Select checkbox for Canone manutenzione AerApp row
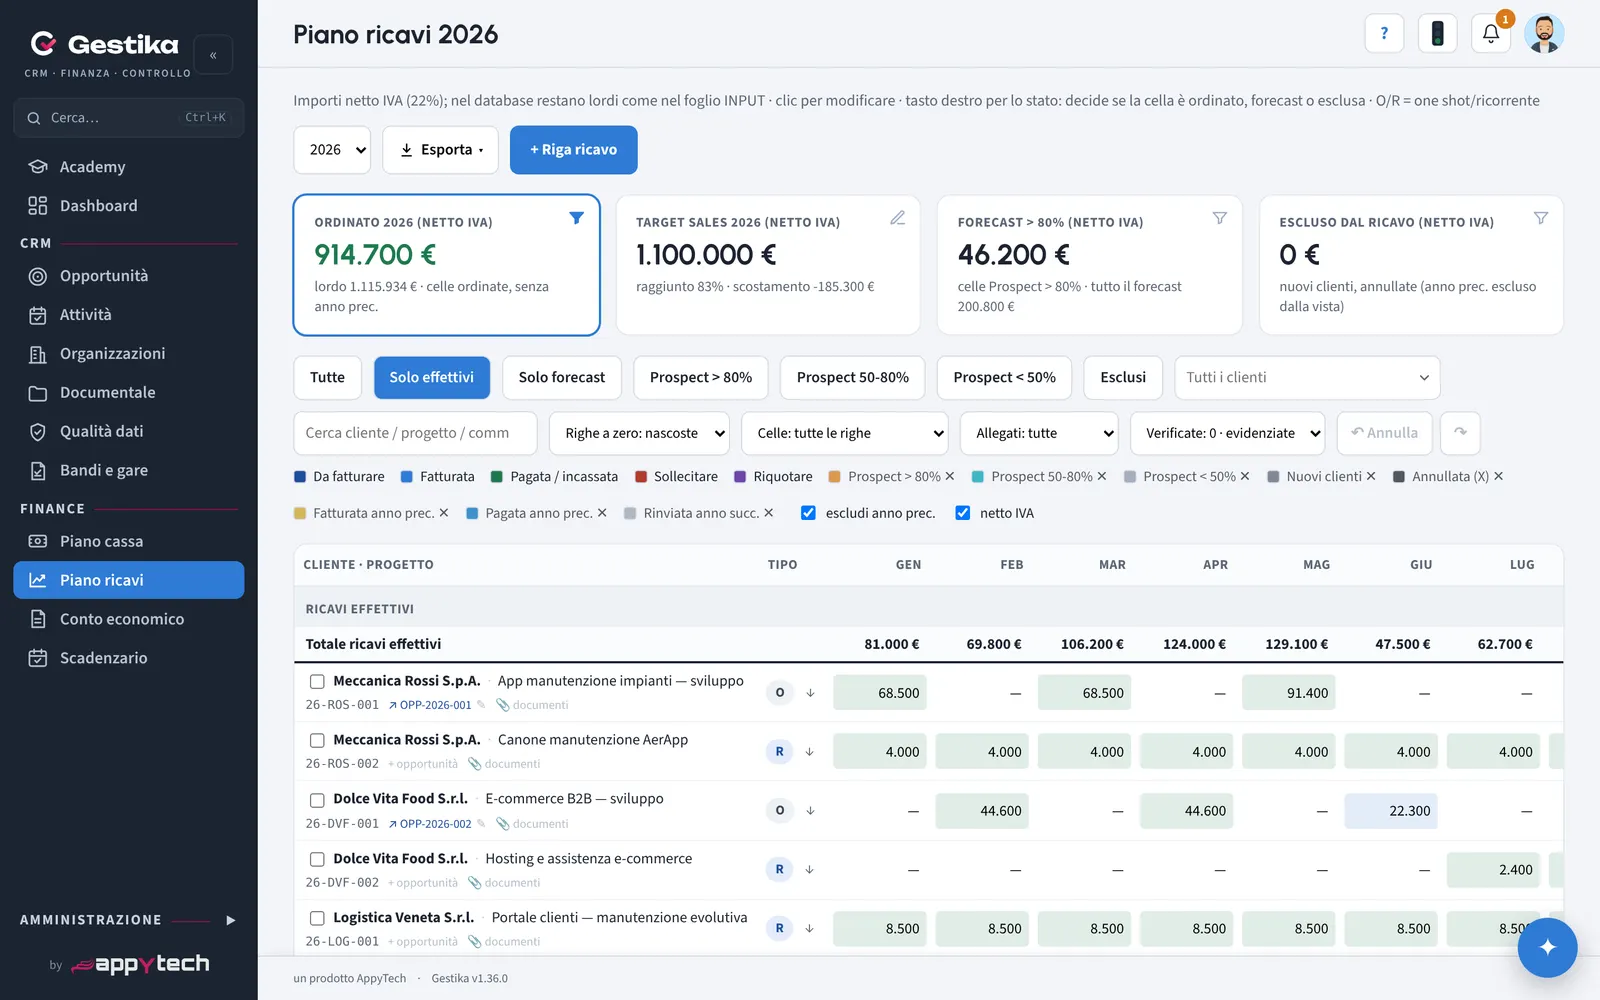 317,740
